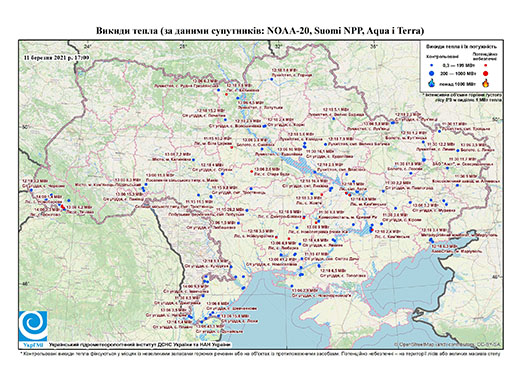
Task: Click the blue flame icon in legend
Action: click(x=431, y=83)
